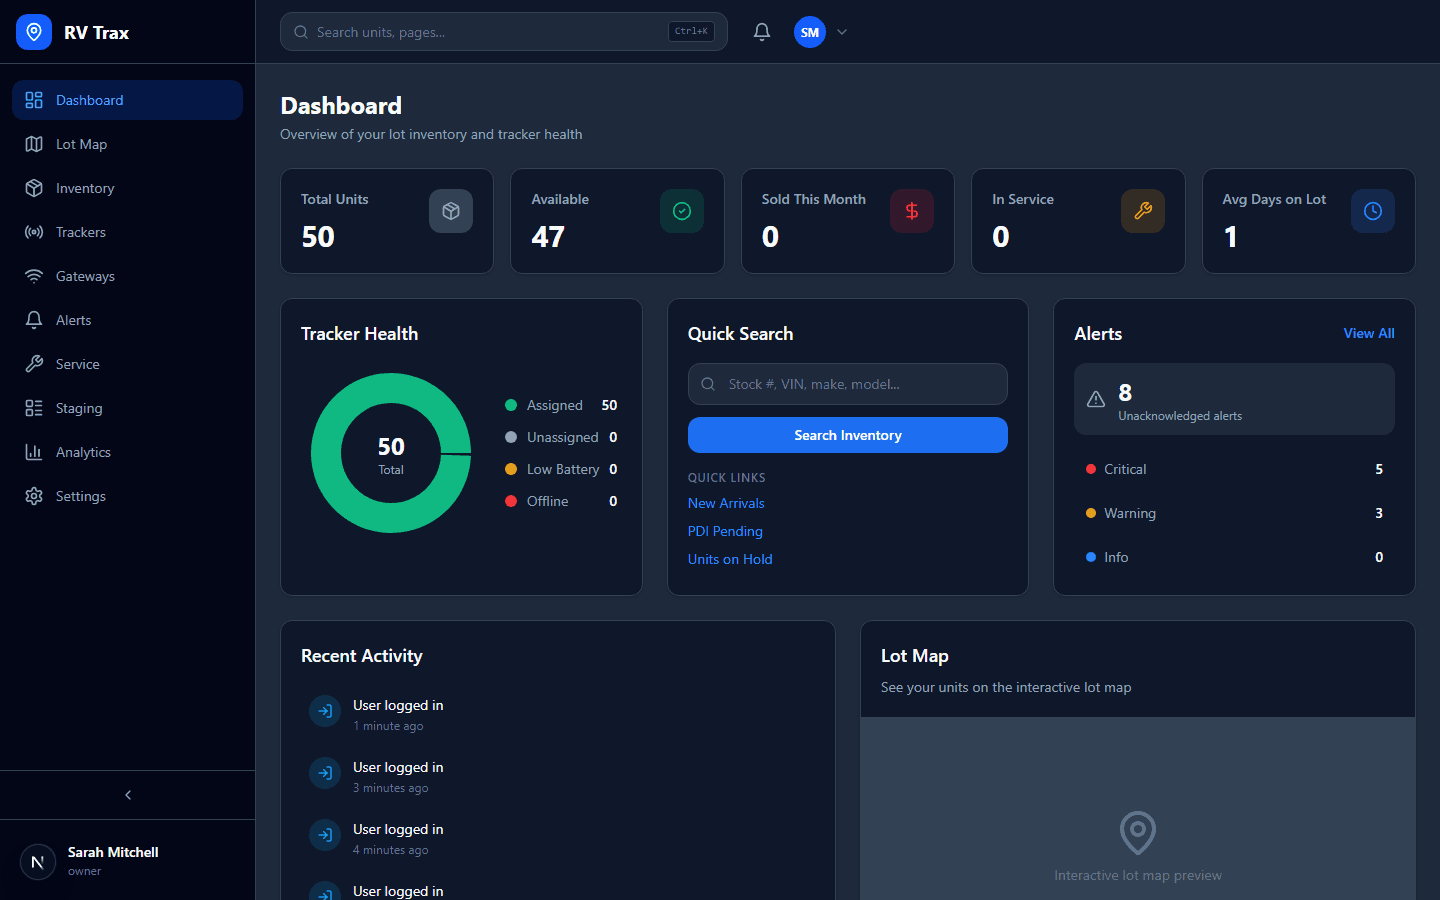Collapse the sidebar with the chevron
The height and width of the screenshot is (900, 1440).
click(127, 794)
